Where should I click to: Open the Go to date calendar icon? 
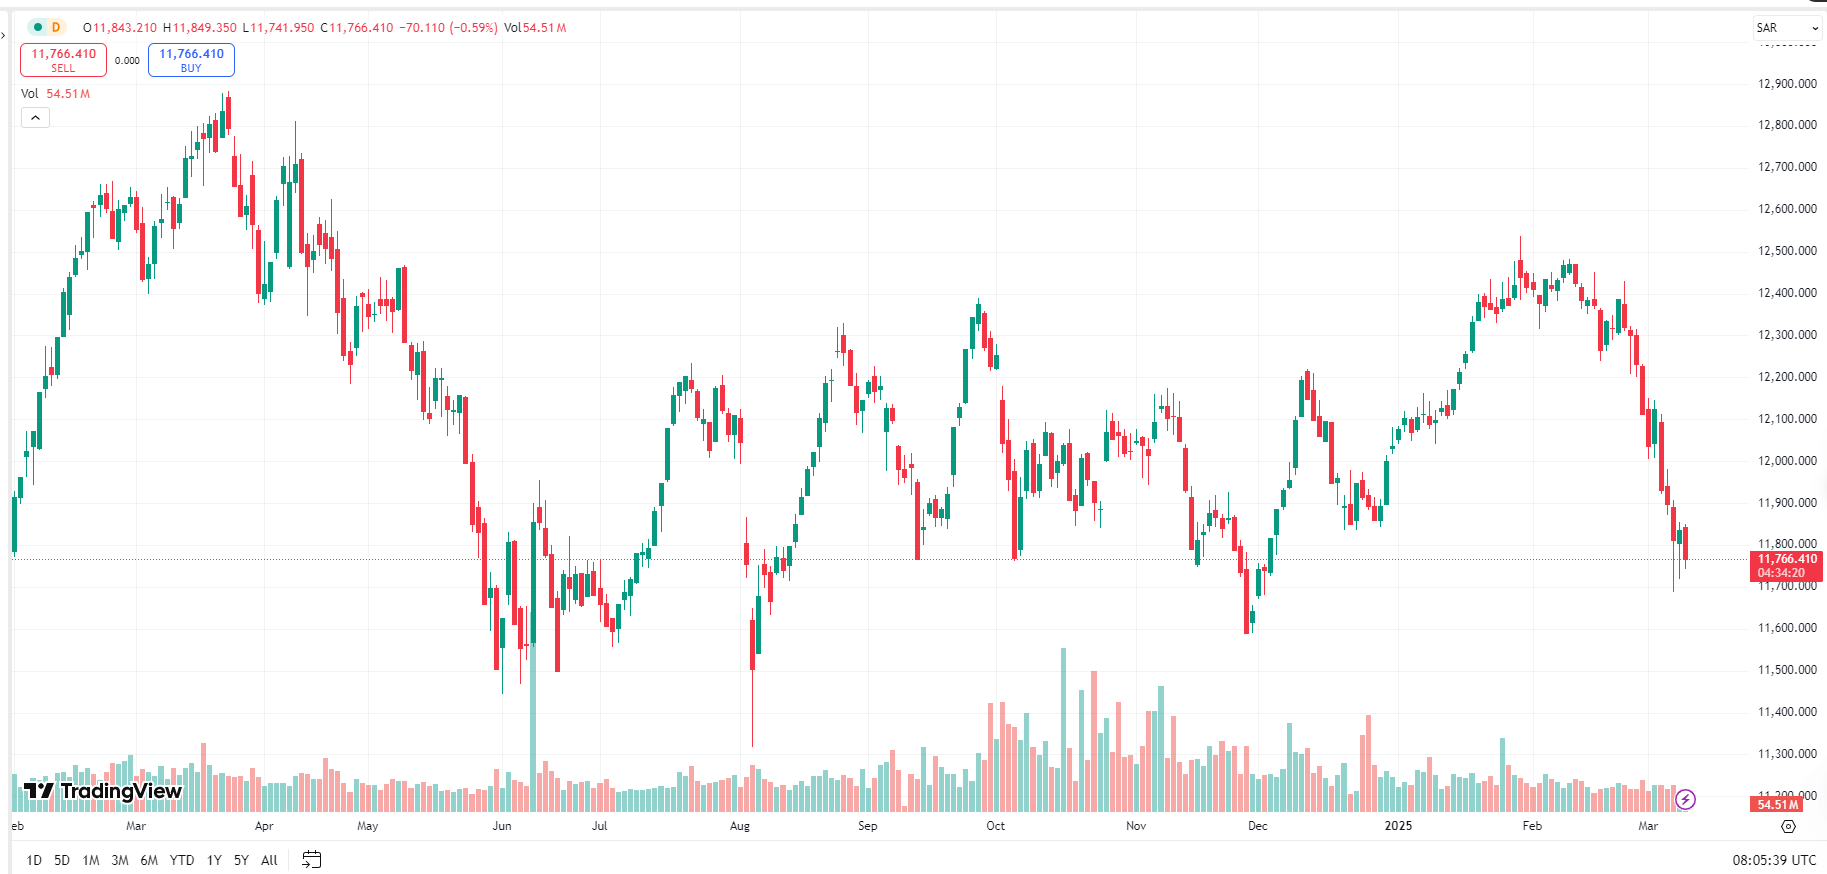point(311,860)
